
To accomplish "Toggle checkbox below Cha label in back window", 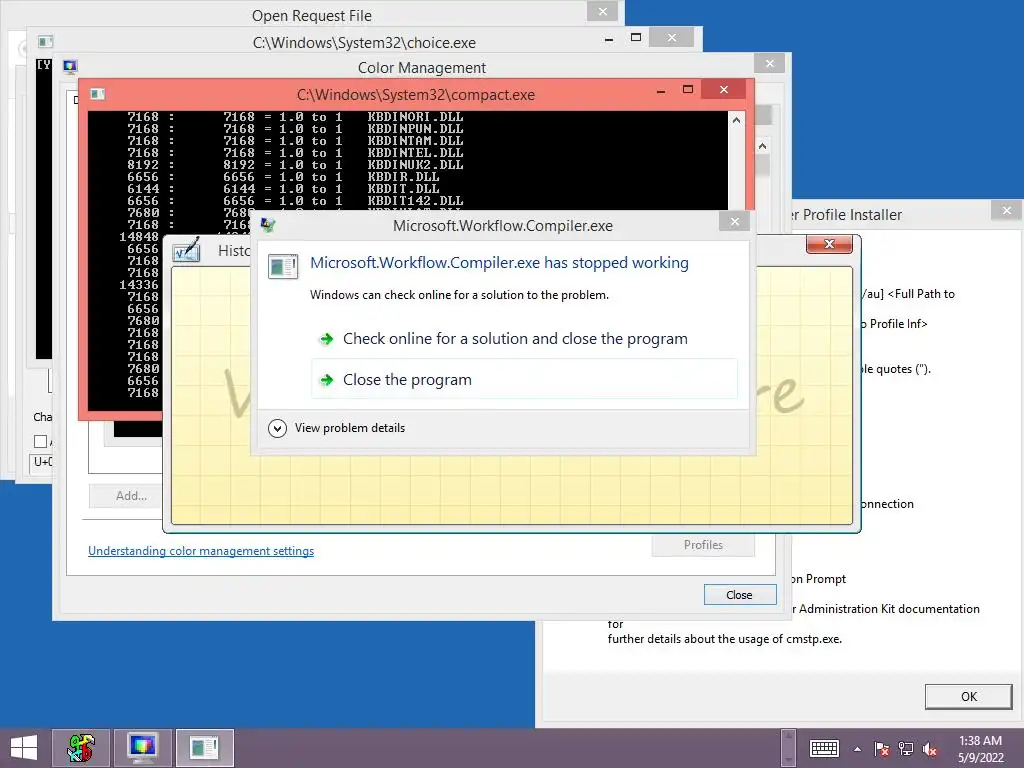I will (x=40, y=441).
